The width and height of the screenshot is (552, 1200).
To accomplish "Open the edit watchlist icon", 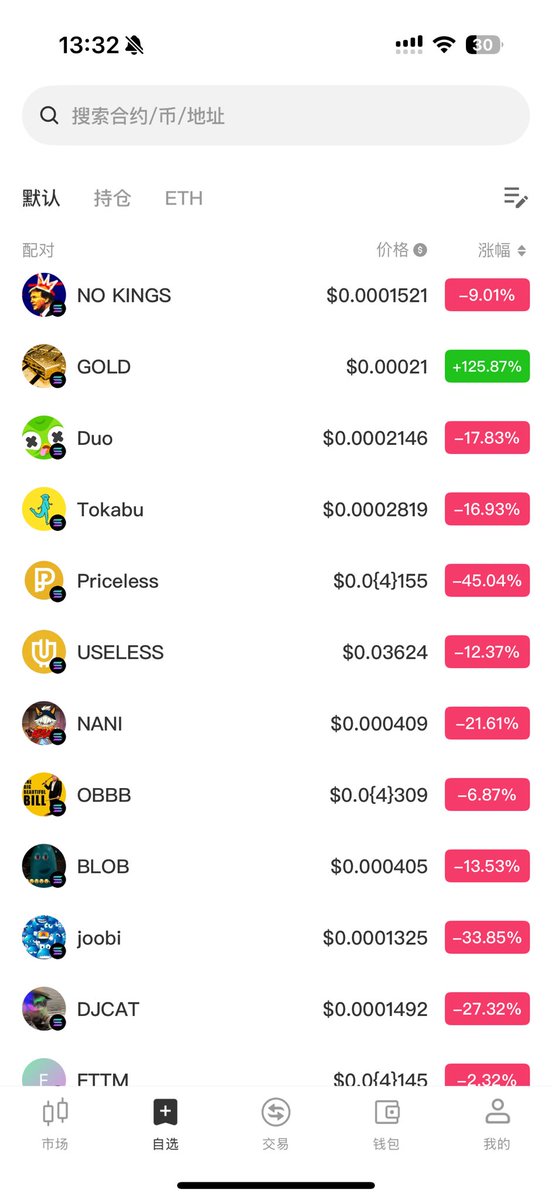I will pyautogui.click(x=515, y=197).
